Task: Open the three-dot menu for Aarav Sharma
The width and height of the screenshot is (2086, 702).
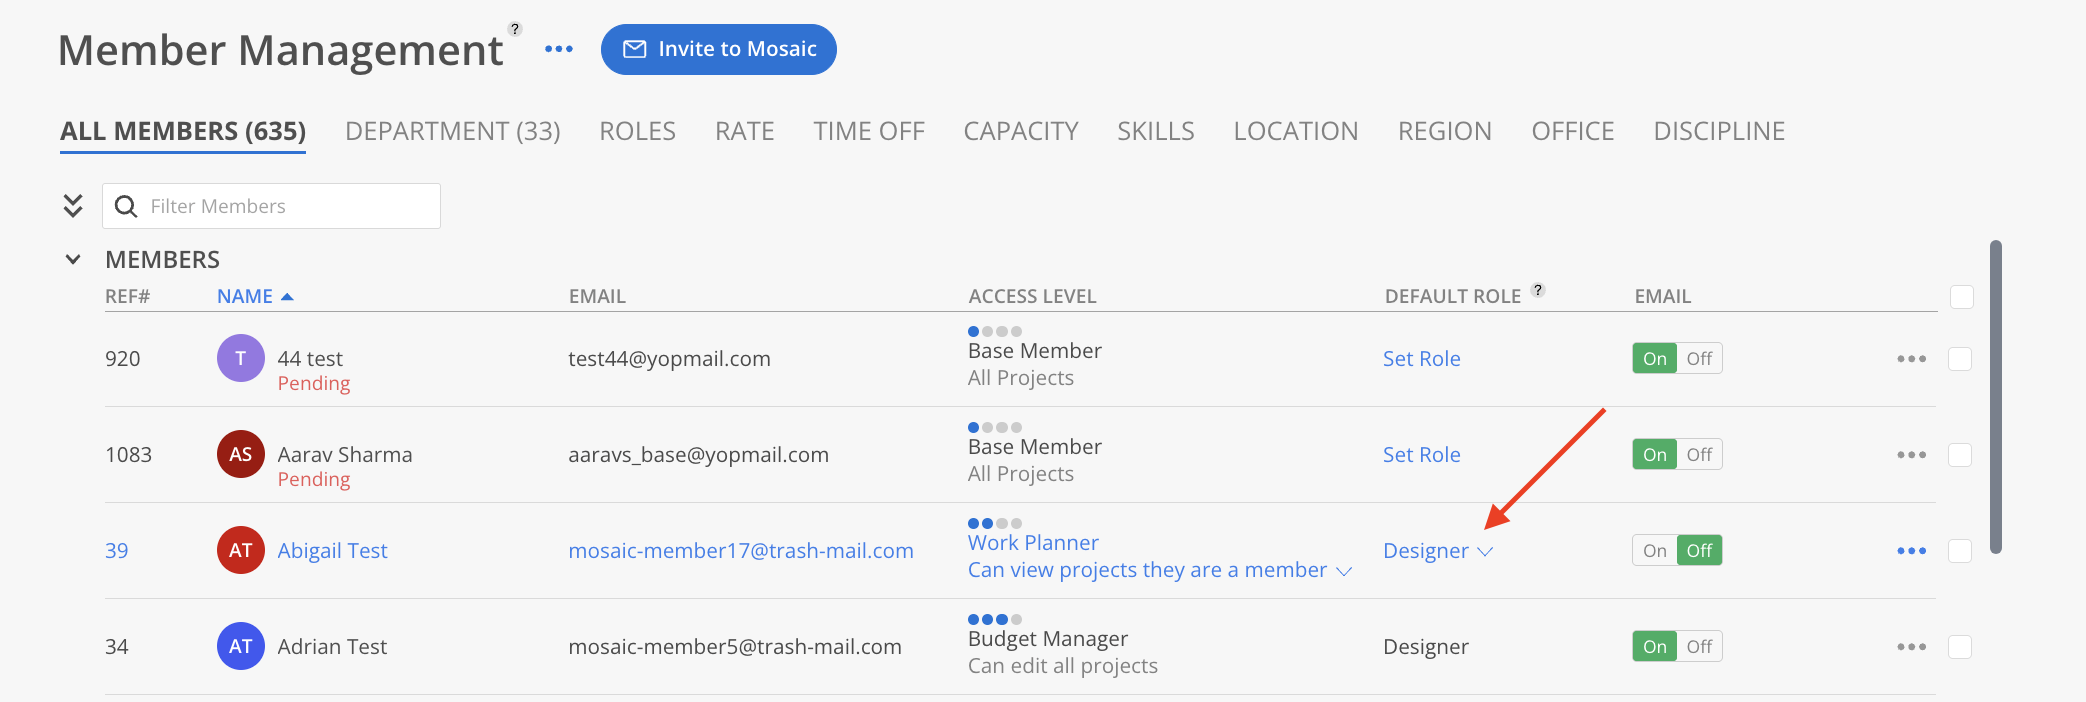Action: pyautogui.click(x=1911, y=455)
